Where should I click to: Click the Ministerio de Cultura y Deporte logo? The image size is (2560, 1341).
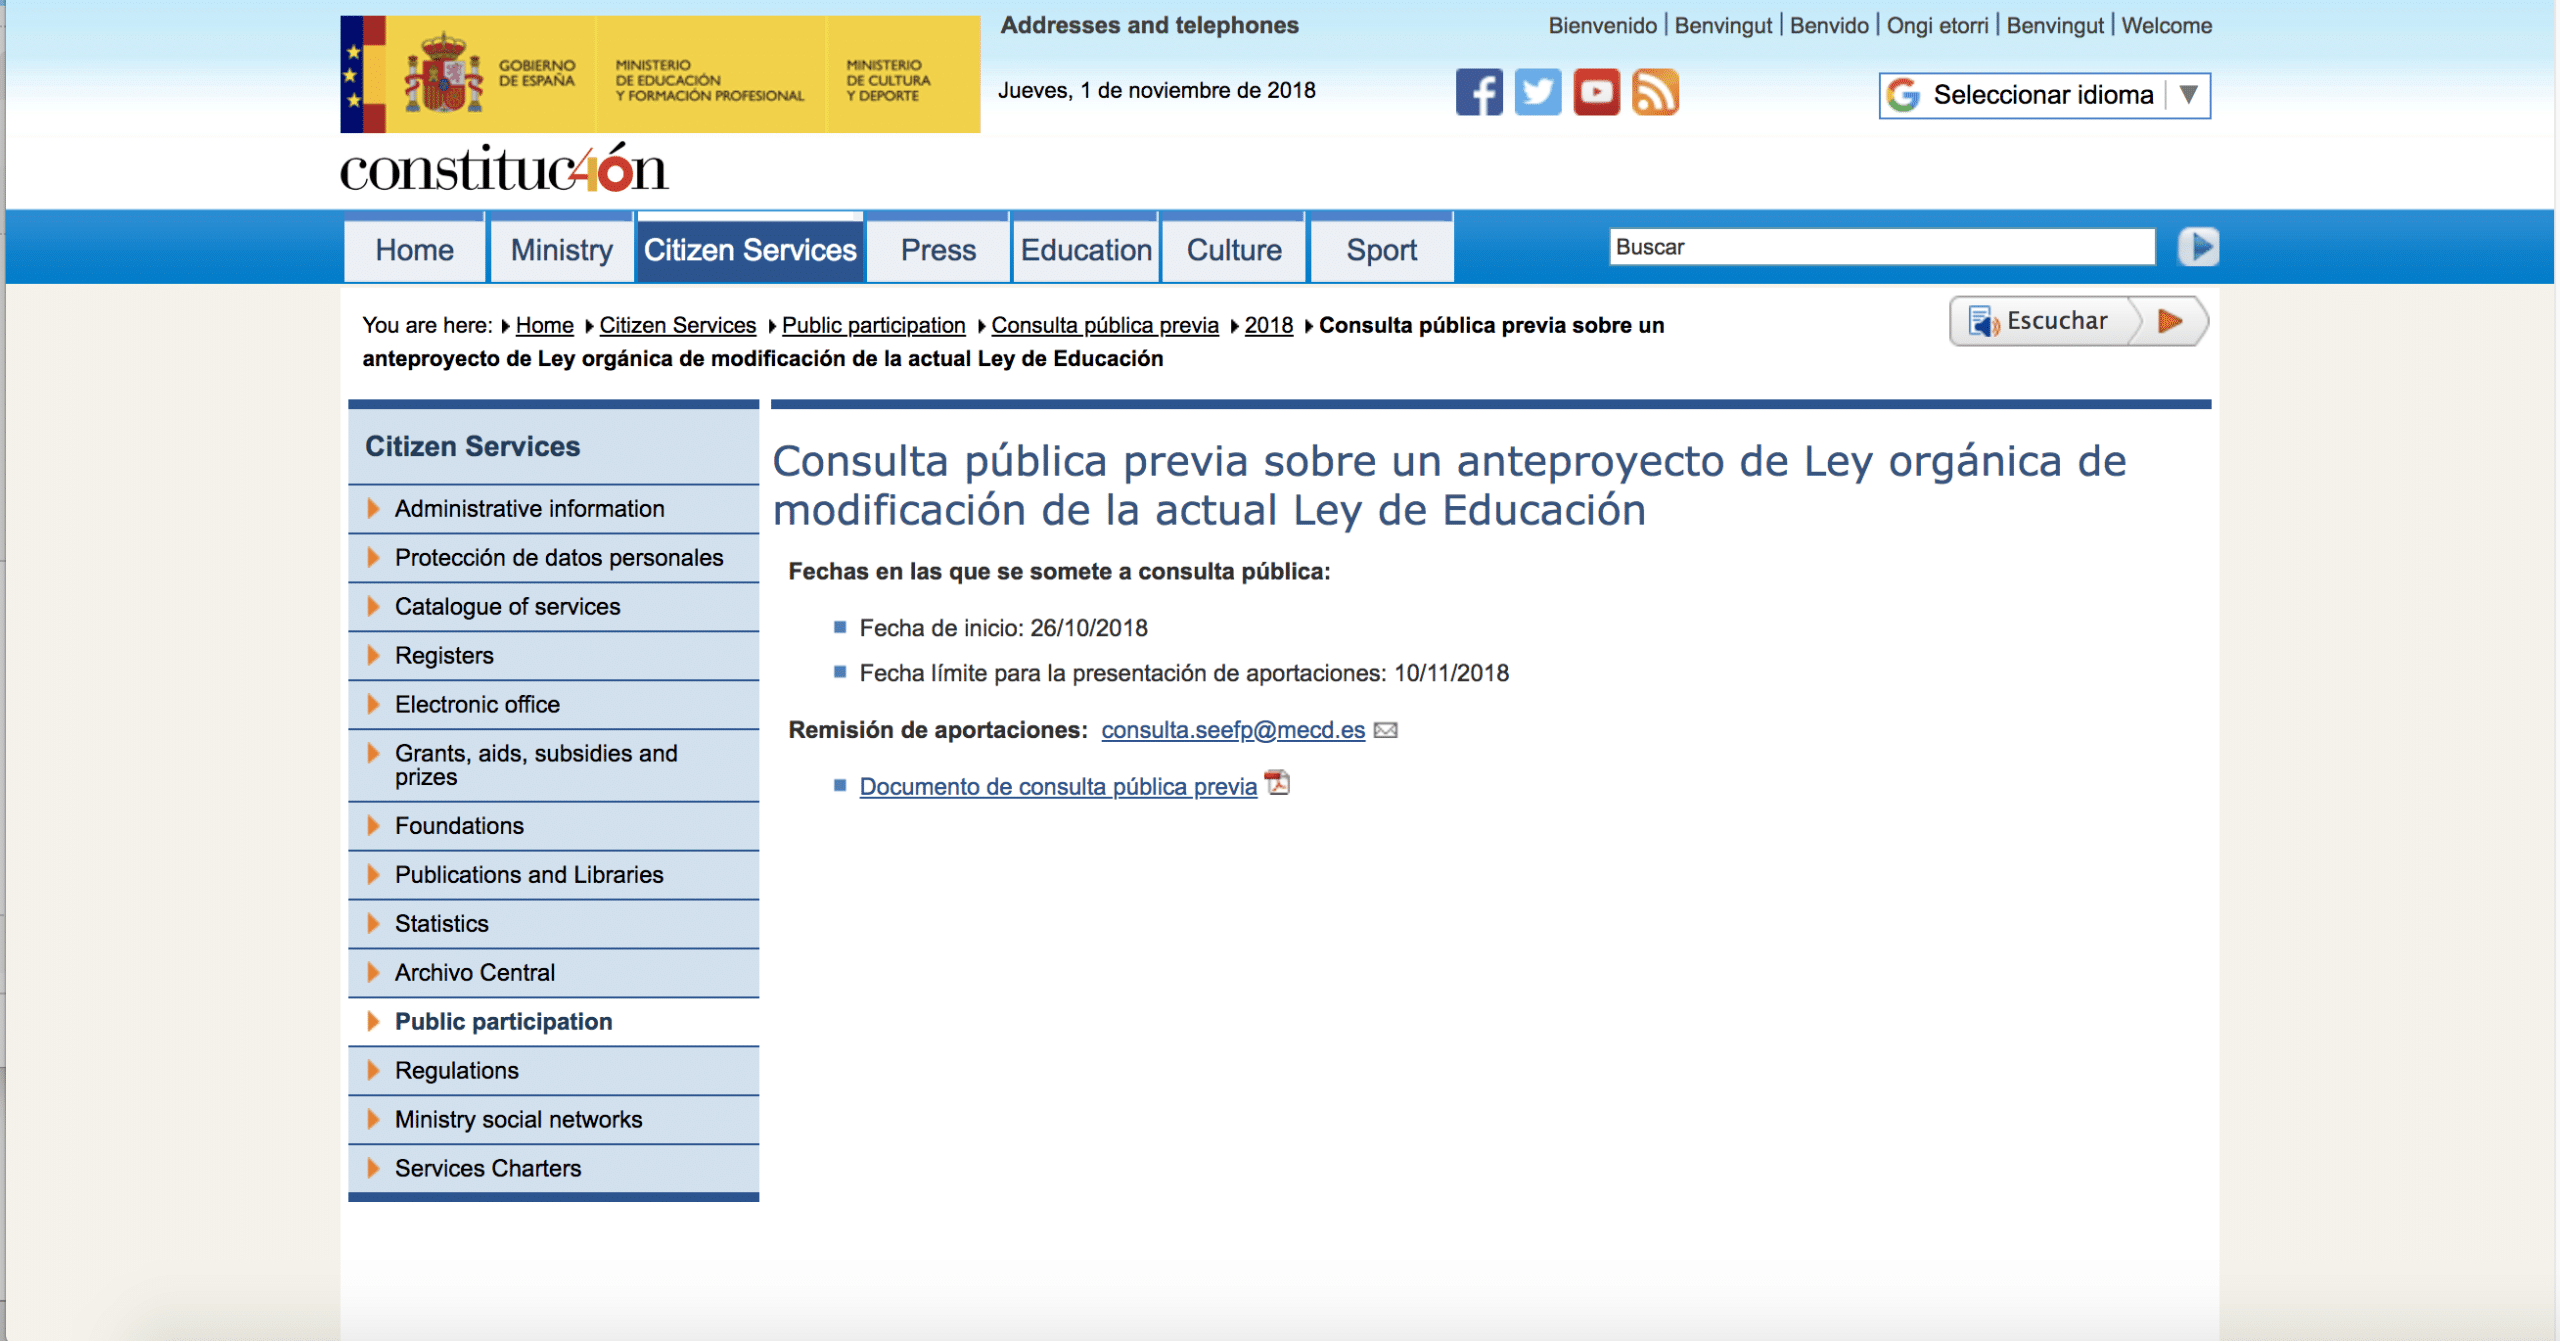[888, 80]
